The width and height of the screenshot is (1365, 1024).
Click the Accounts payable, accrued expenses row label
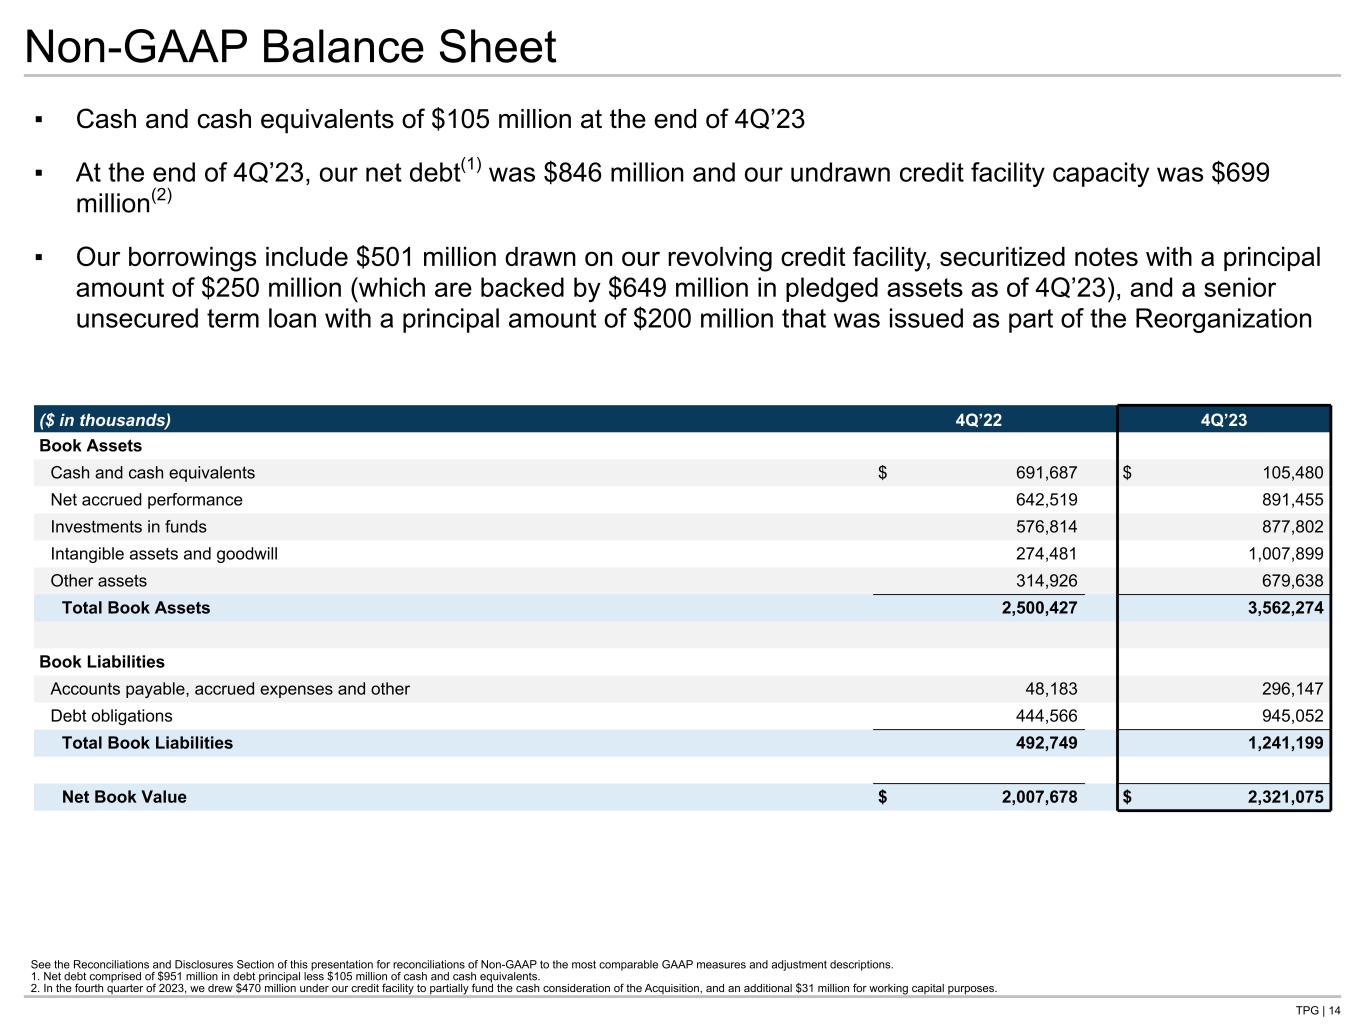click(x=230, y=689)
